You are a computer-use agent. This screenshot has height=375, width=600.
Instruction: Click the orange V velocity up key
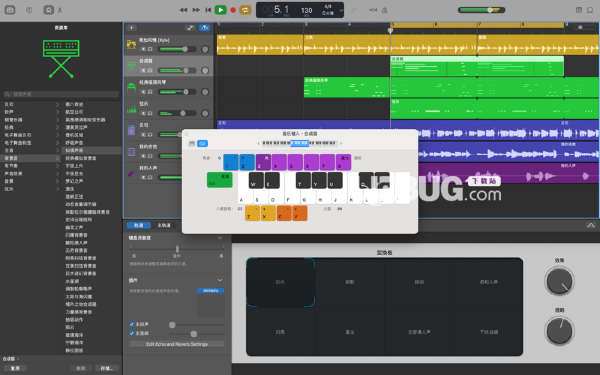click(x=300, y=213)
